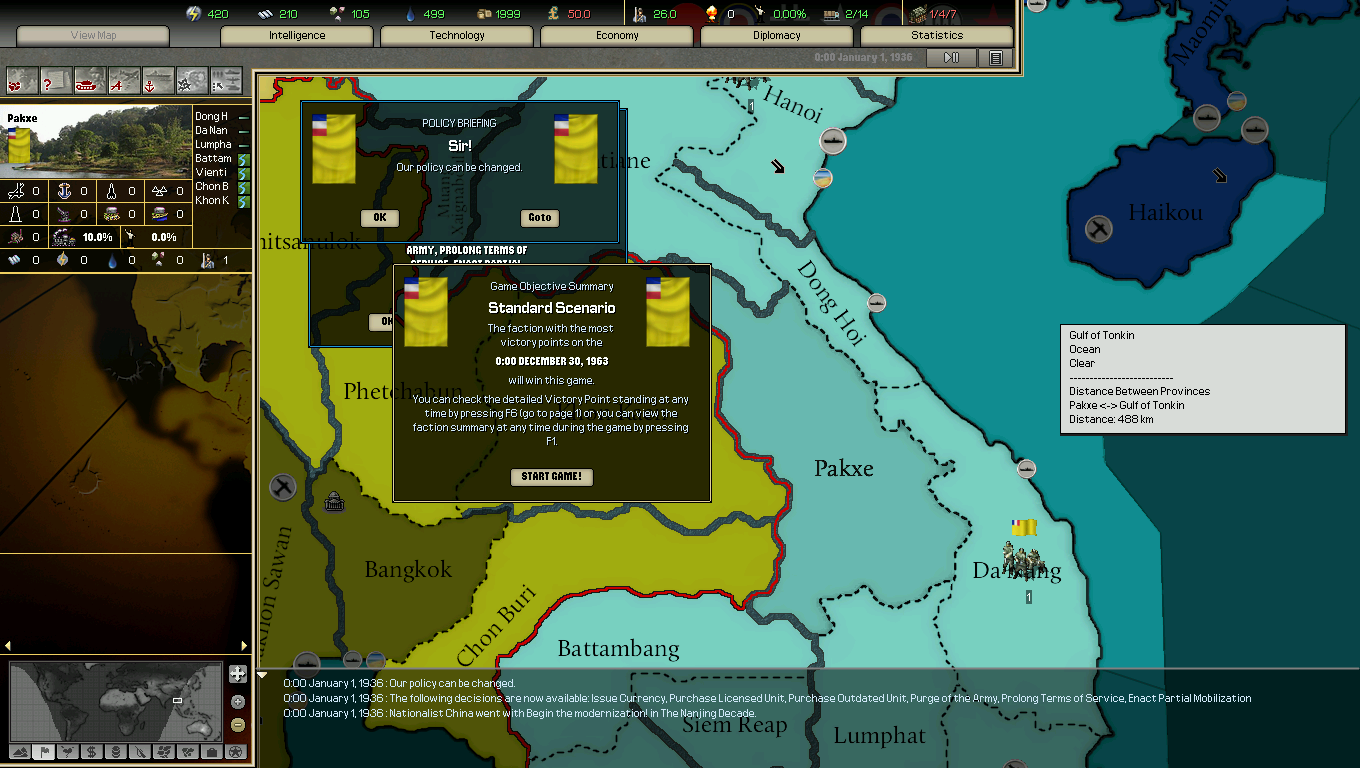The image size is (1360, 768).
Task: Open the Statistics tab
Action: [937, 35]
